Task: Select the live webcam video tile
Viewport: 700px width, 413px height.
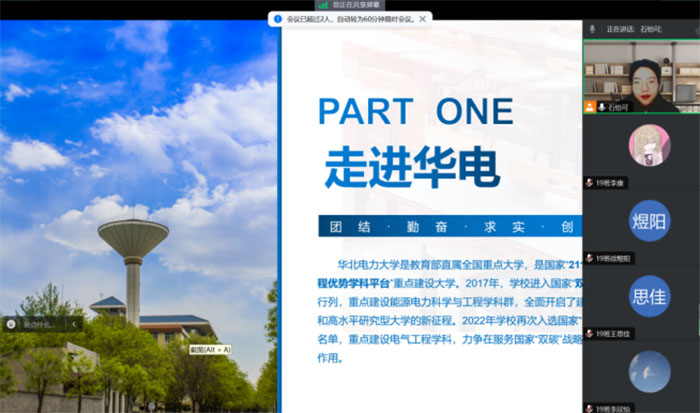Action: (640, 73)
